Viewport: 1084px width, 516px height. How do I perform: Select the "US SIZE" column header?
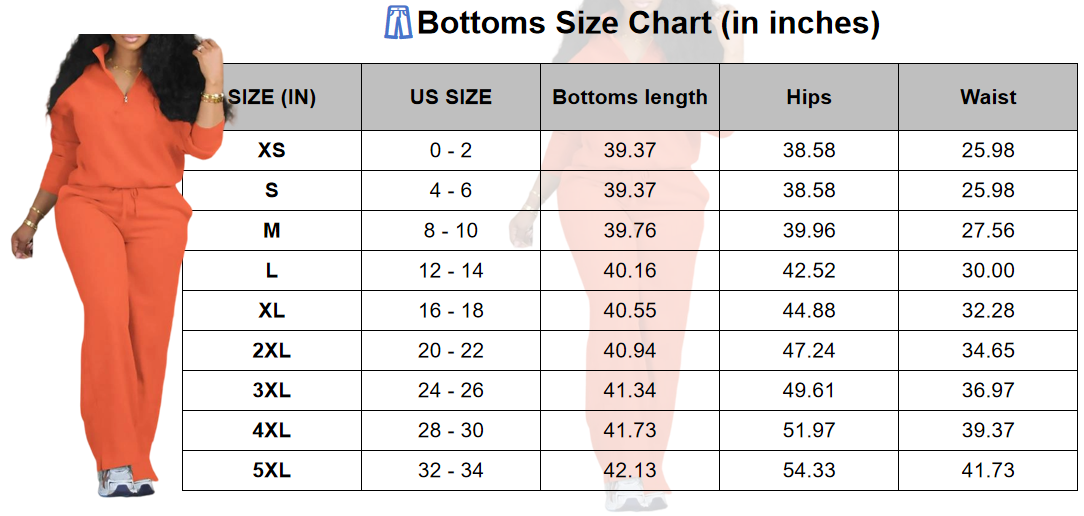451,97
